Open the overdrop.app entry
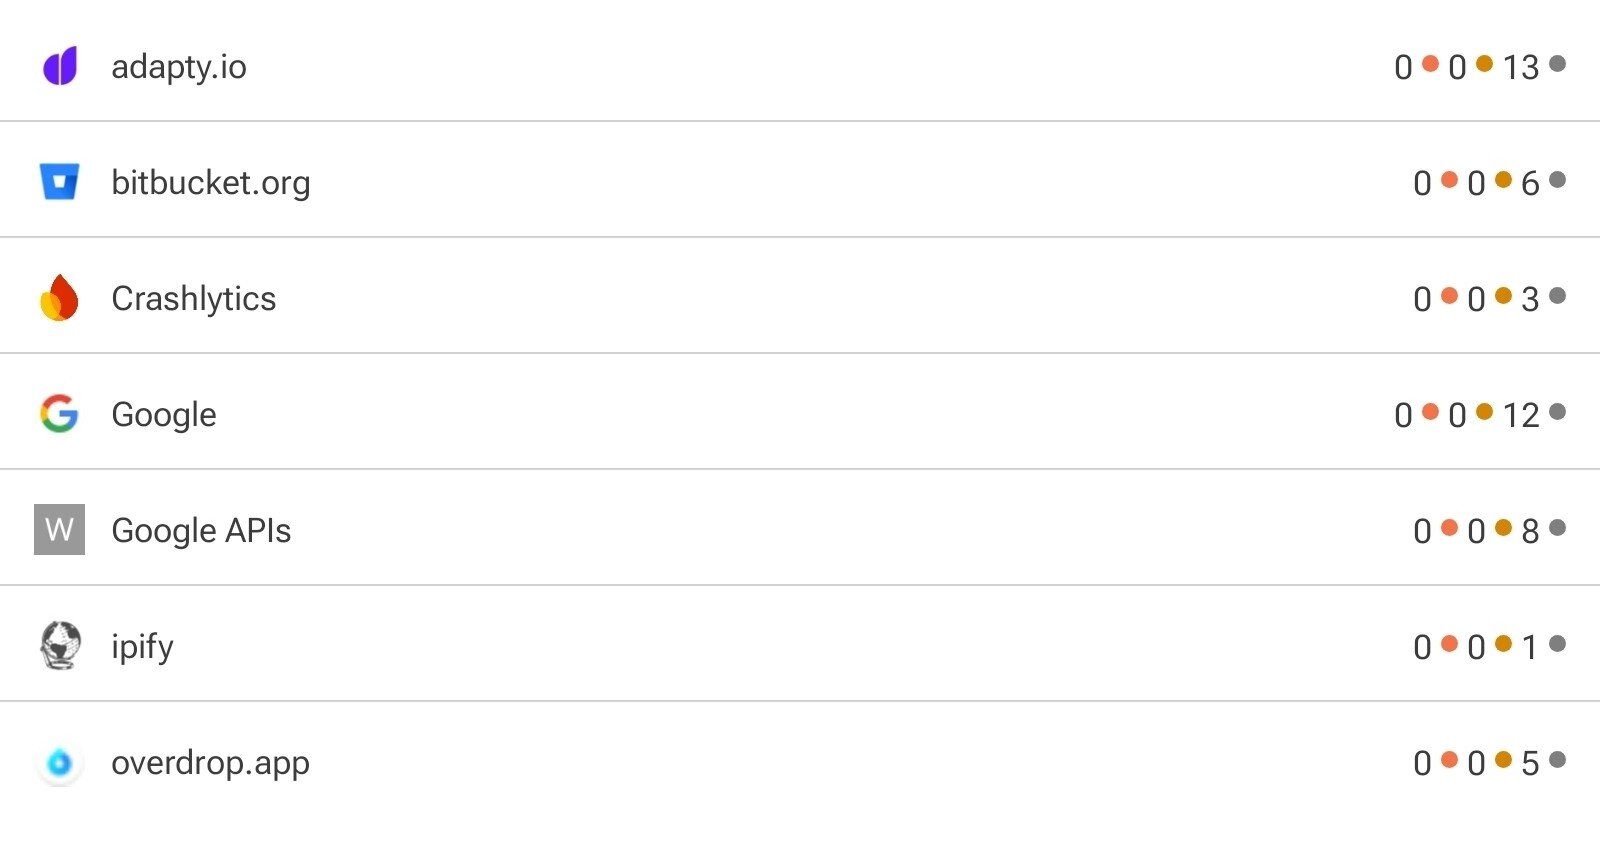Screen dimensions: 1600x847 210,763
